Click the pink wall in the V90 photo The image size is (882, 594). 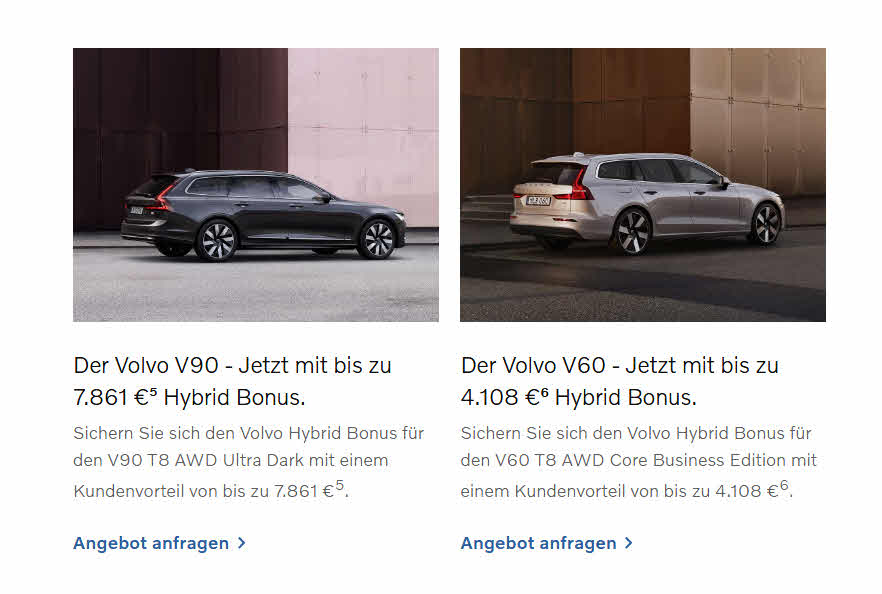click(x=363, y=135)
